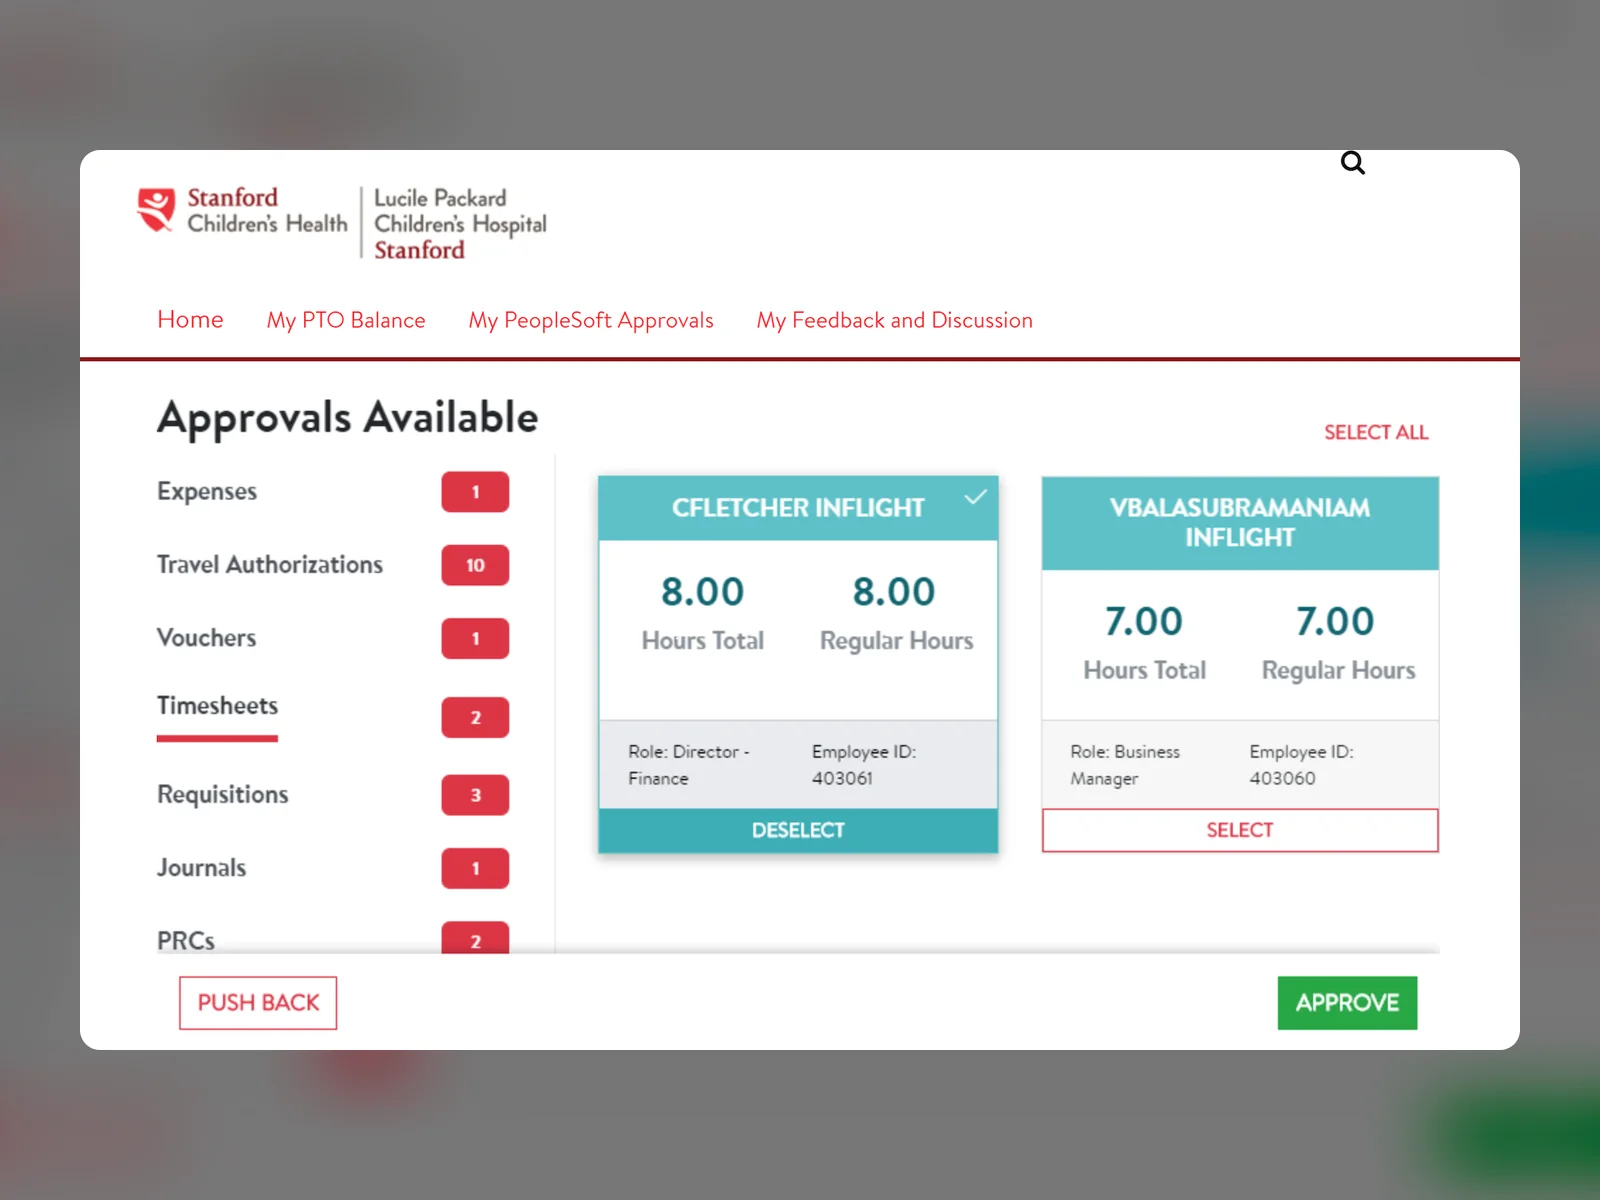
Task: Click Employee ID 403060 text
Action: pos(1301,765)
